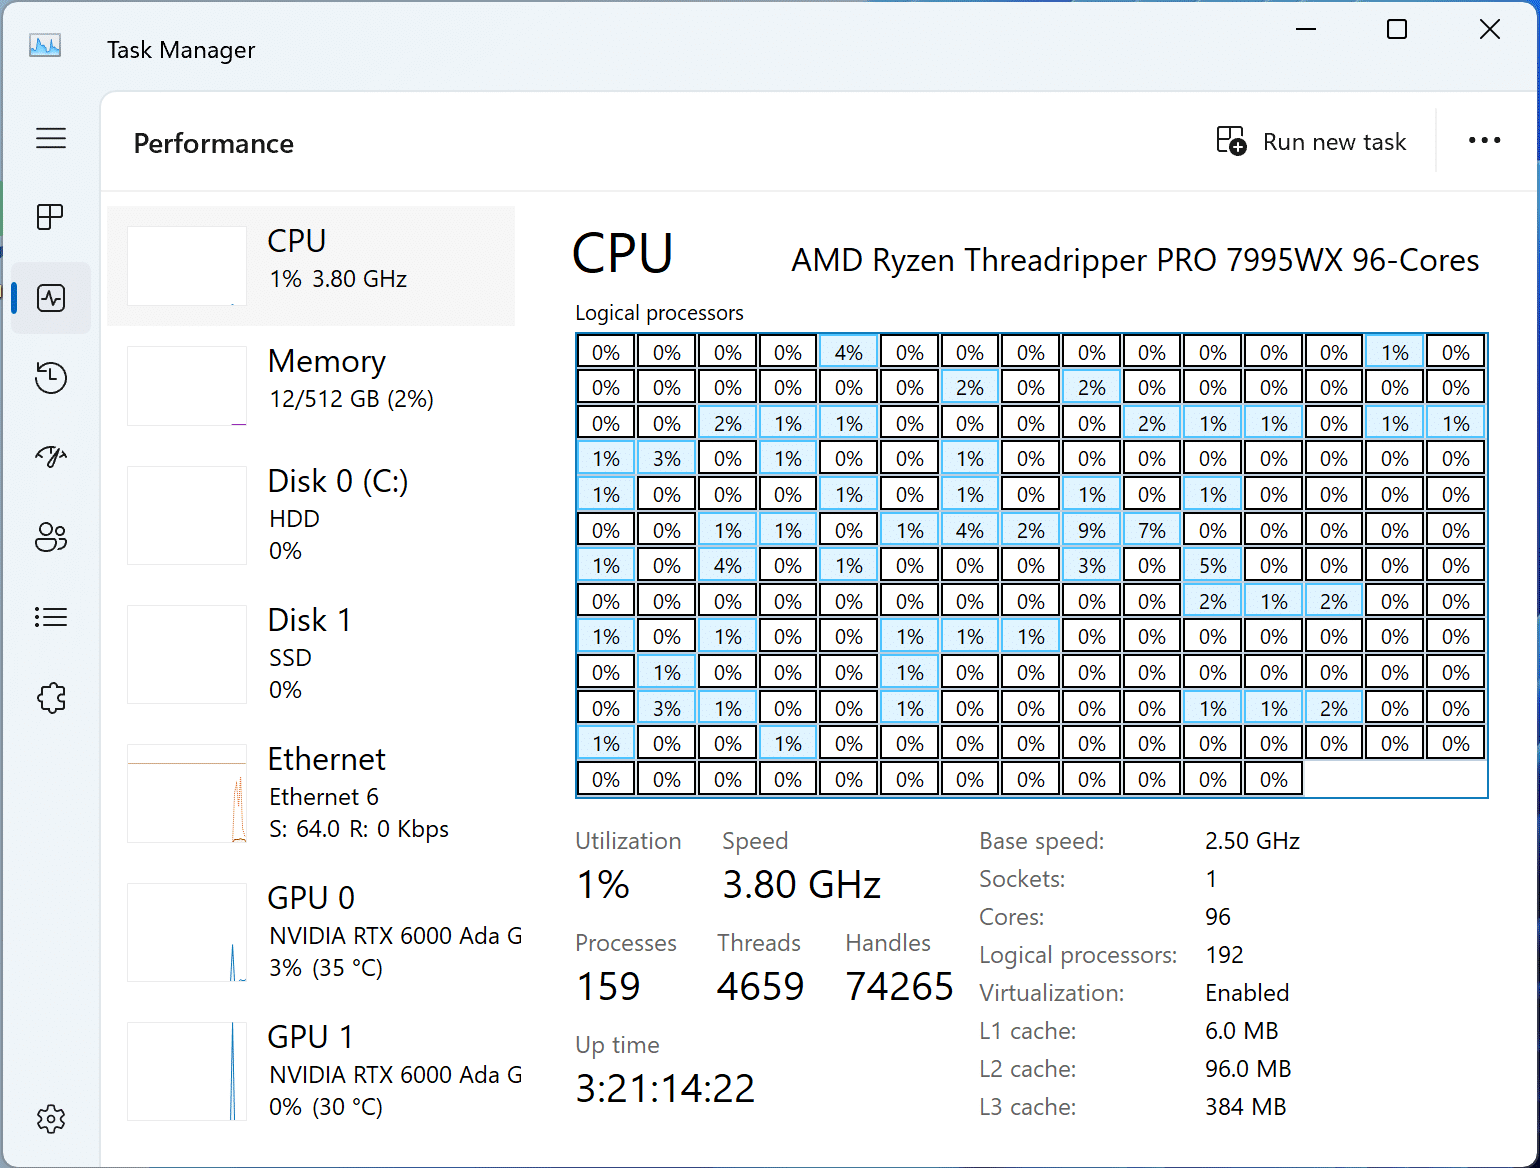Click the GPU 1 usage graph thumbnail
This screenshot has height=1168, width=1540.
[187, 1071]
